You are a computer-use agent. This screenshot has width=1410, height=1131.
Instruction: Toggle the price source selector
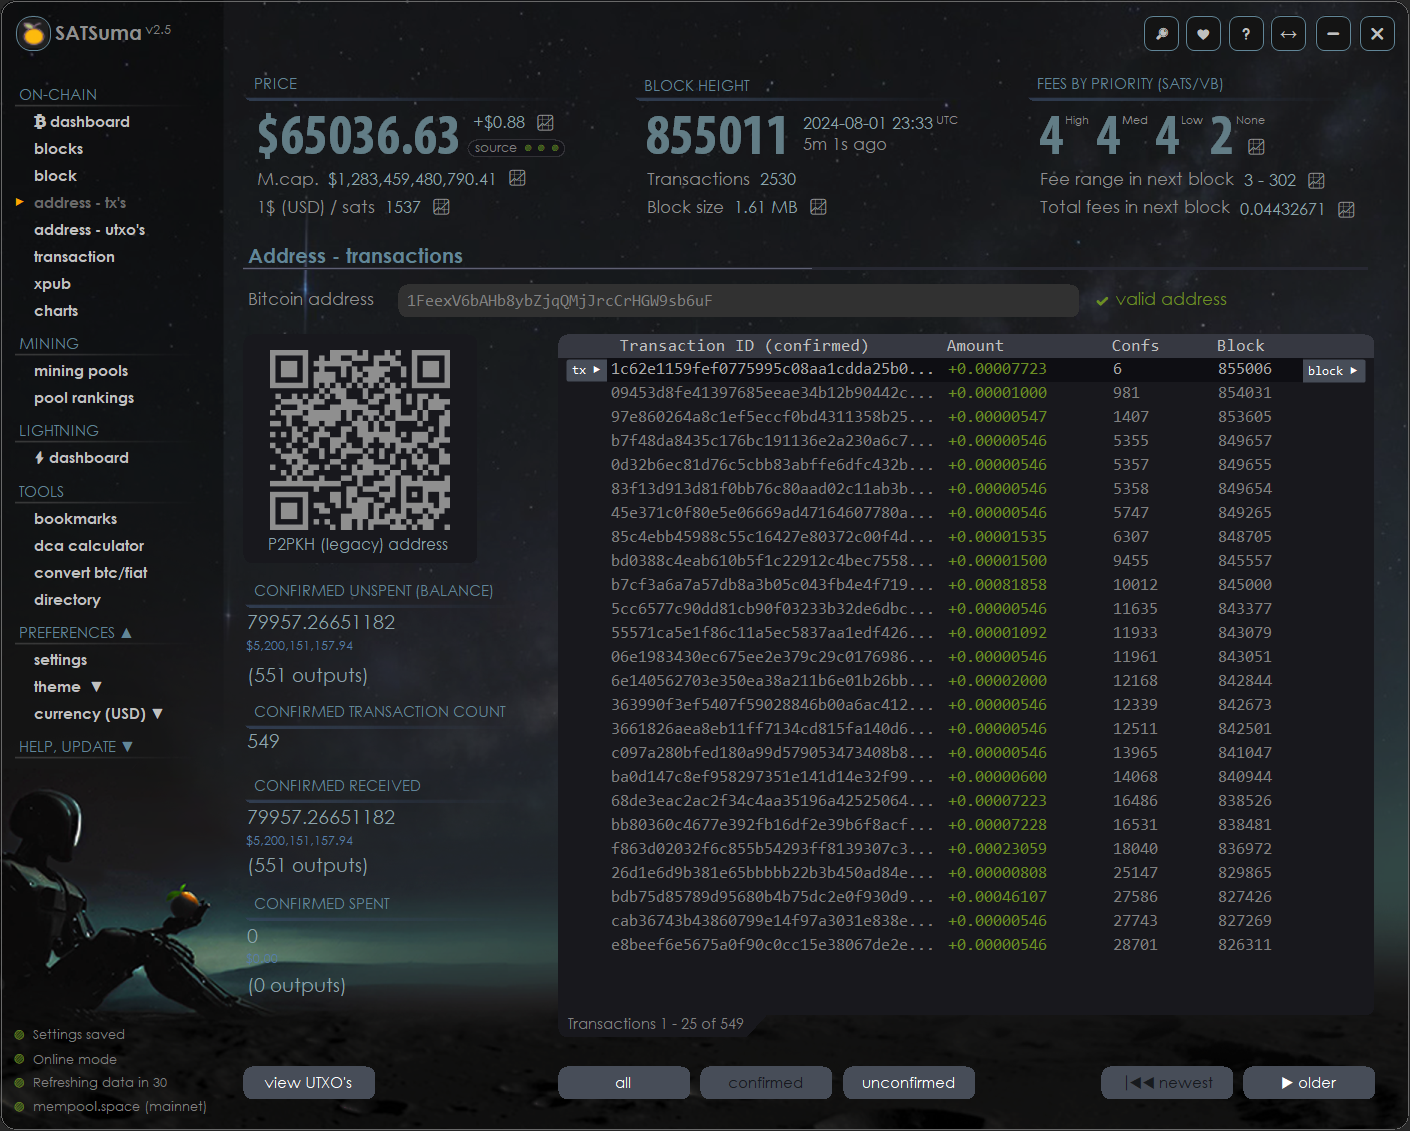(516, 148)
